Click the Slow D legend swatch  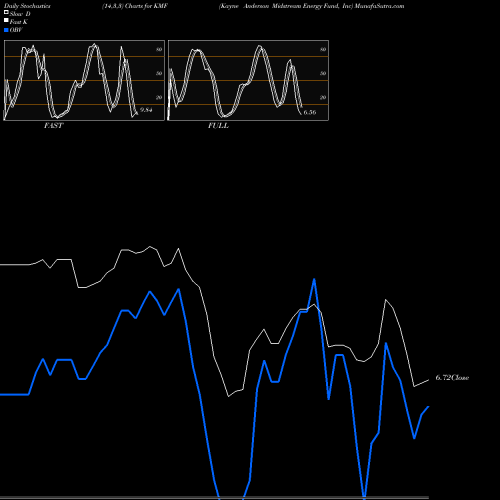[x=6, y=13]
